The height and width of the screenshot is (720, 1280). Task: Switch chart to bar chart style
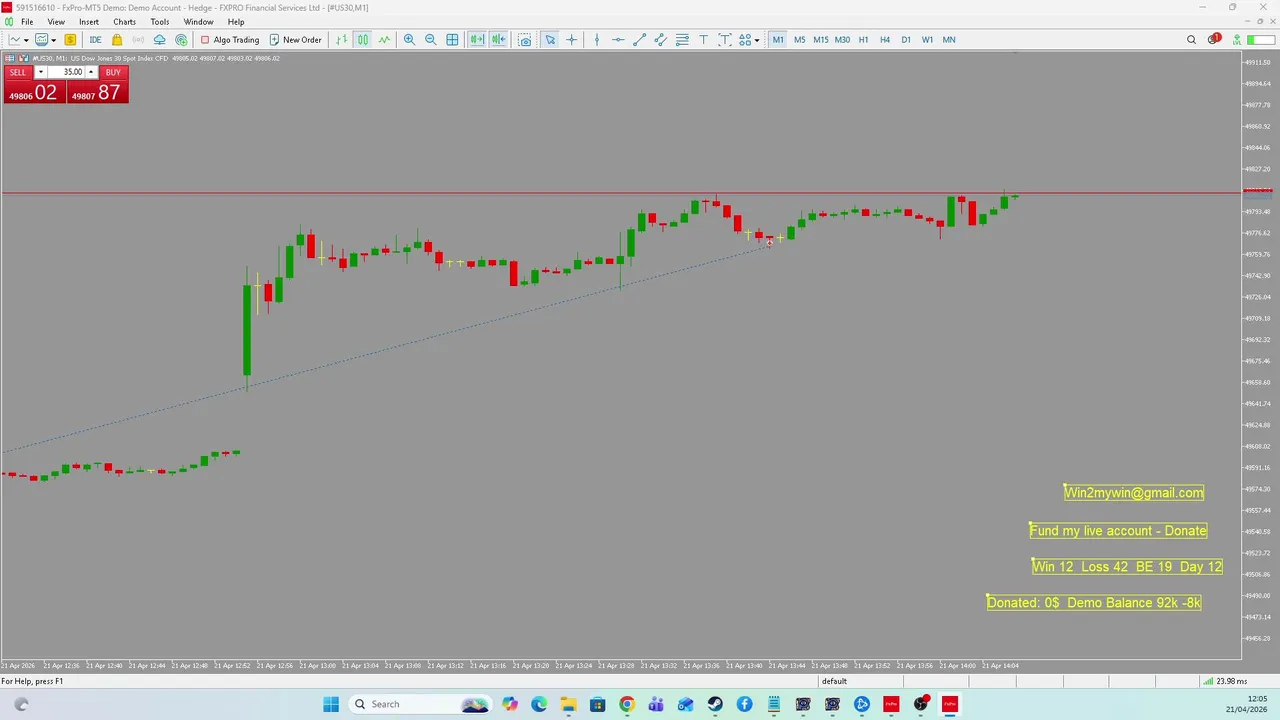pos(342,40)
